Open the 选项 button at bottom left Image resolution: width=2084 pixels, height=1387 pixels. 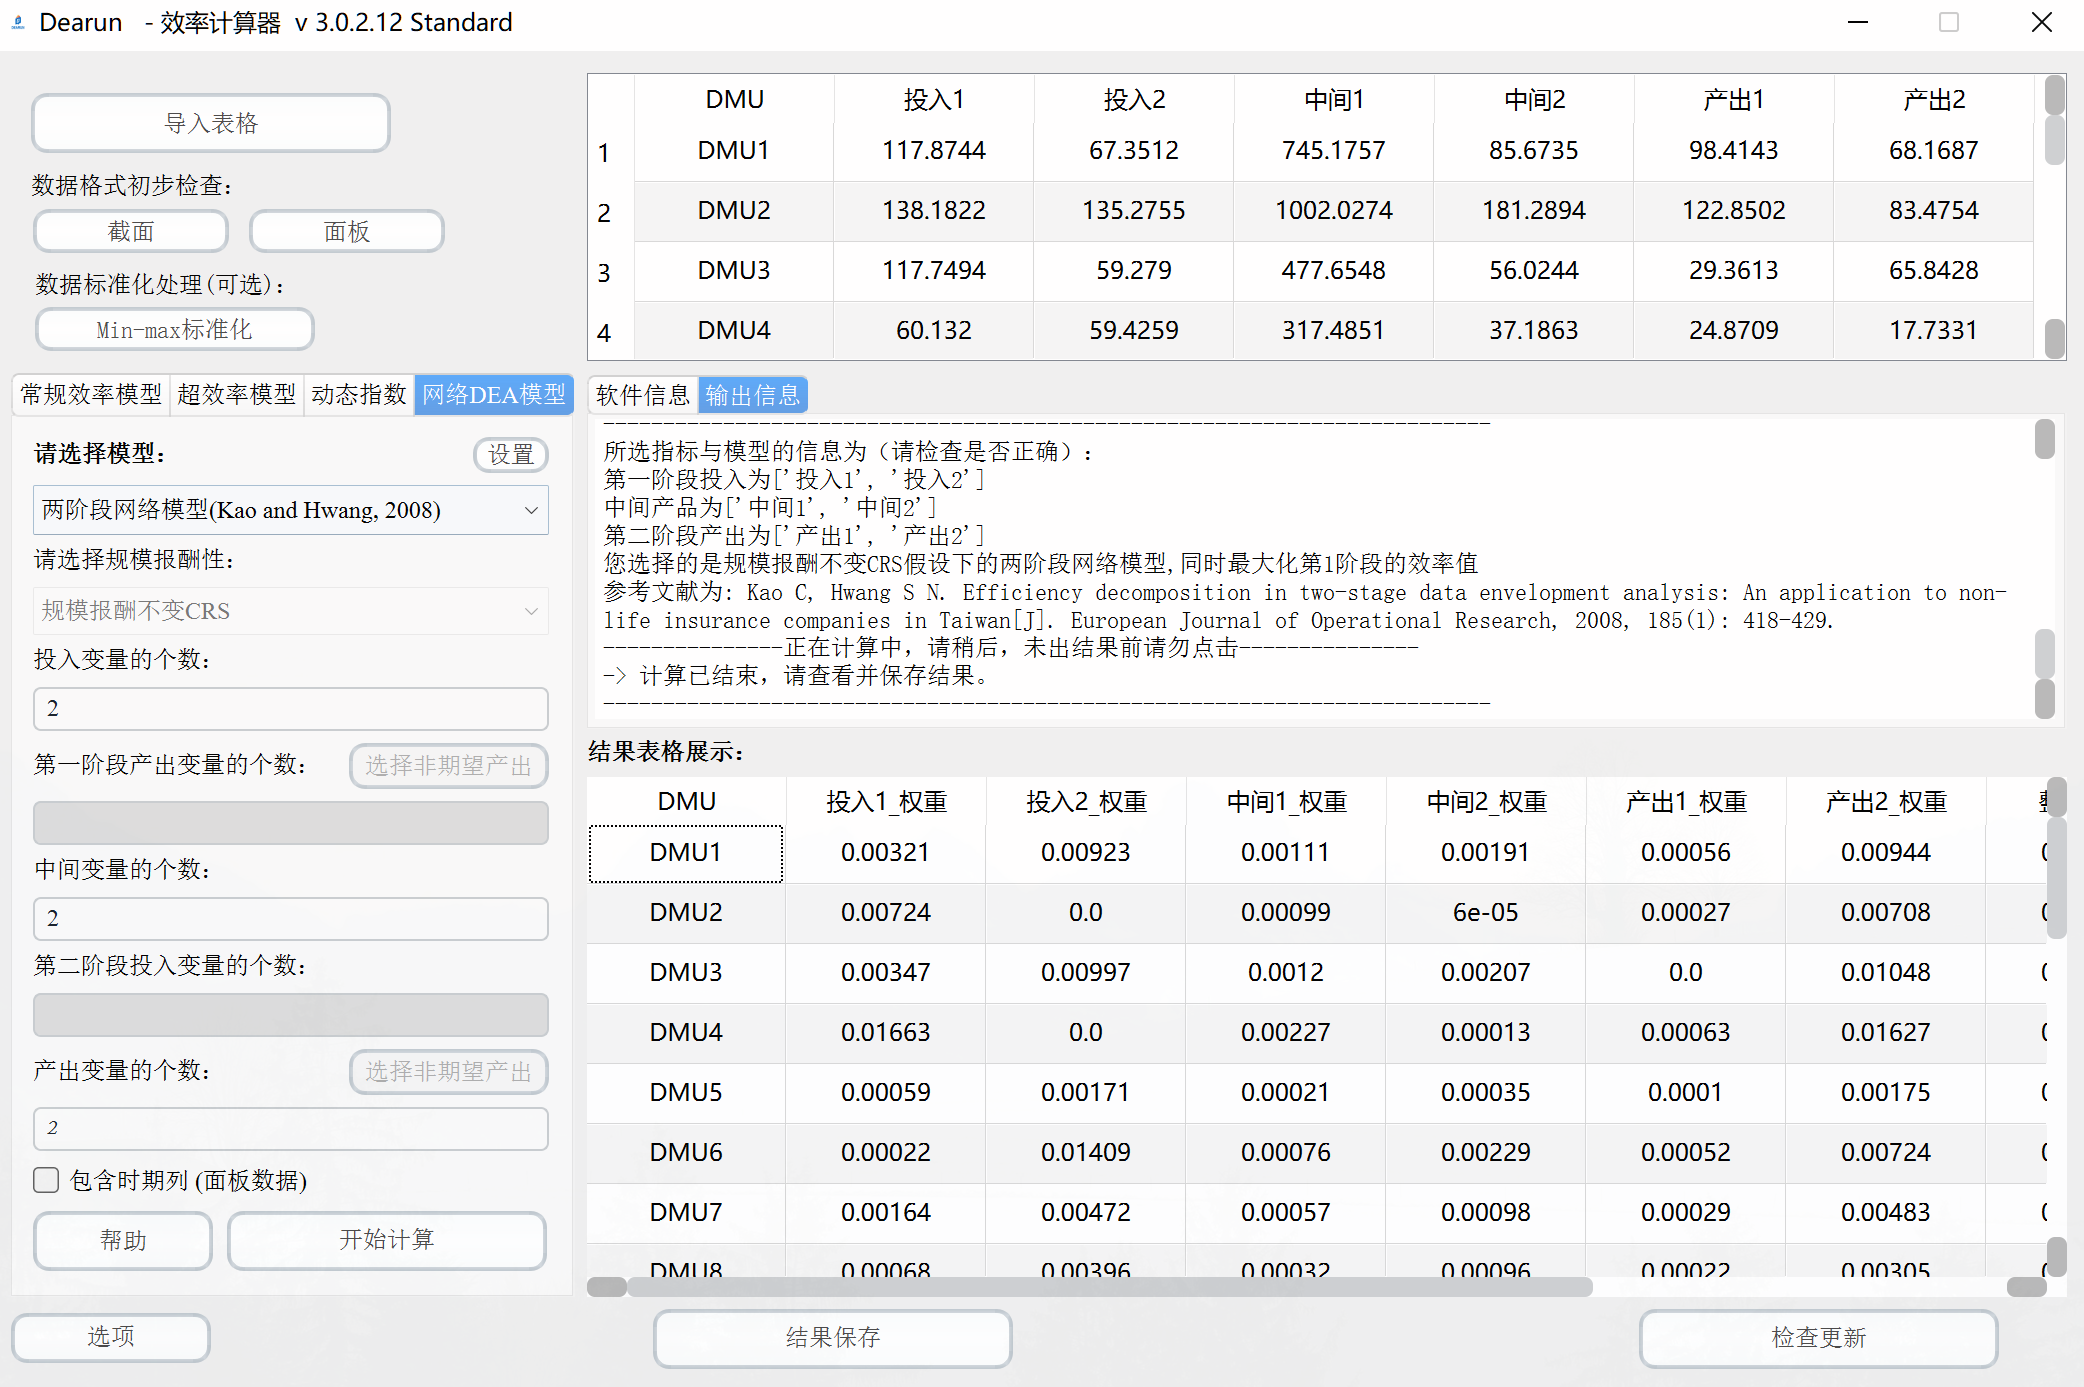(x=110, y=1337)
